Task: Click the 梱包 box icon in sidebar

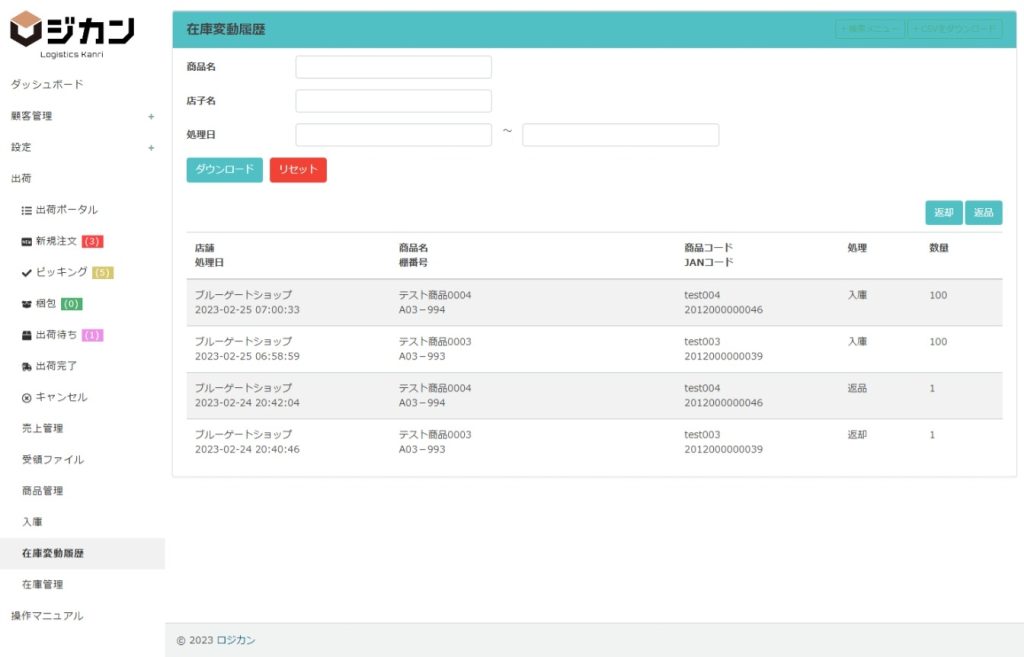Action: (x=27, y=304)
